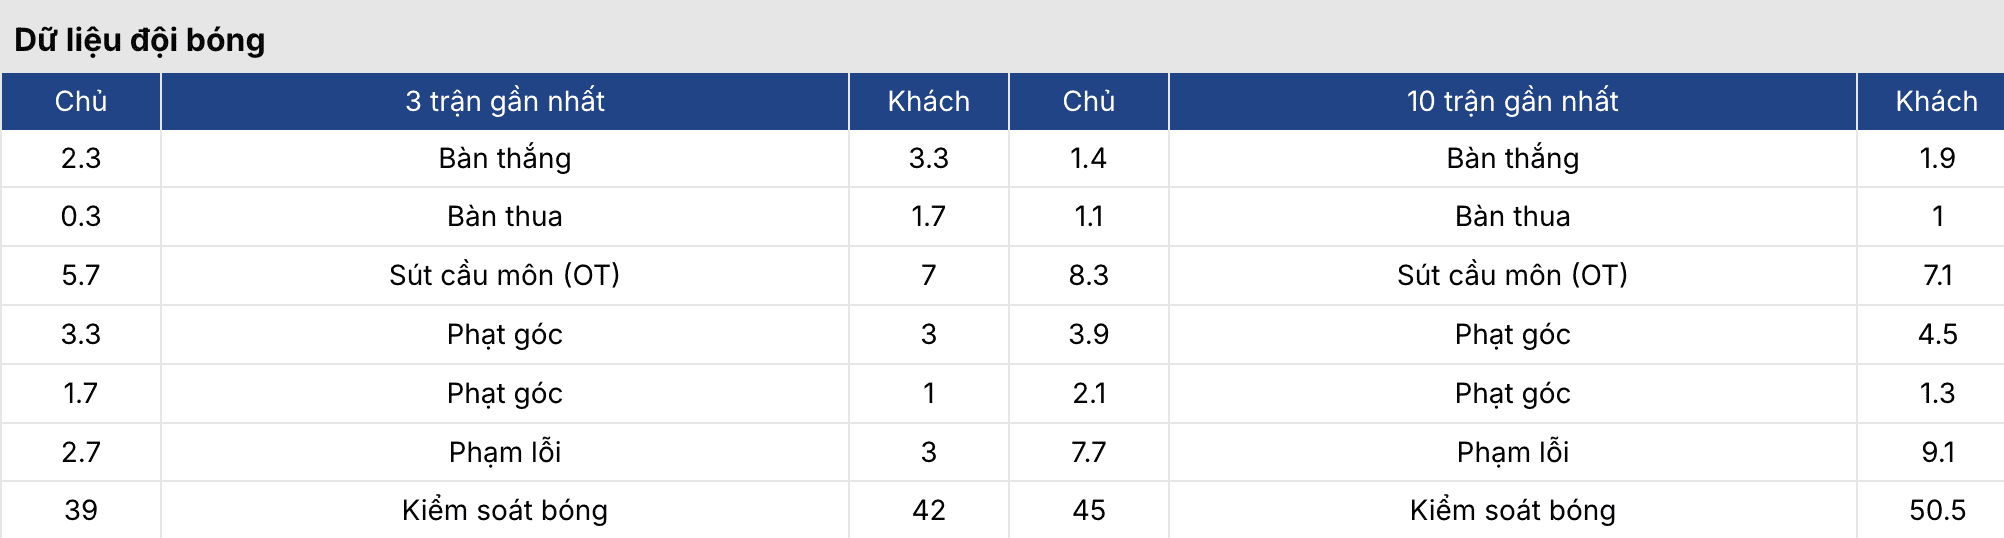Click "Bàn thua" label under 10 trận gần nhất
This screenshot has width=2004, height=538.
[1512, 216]
